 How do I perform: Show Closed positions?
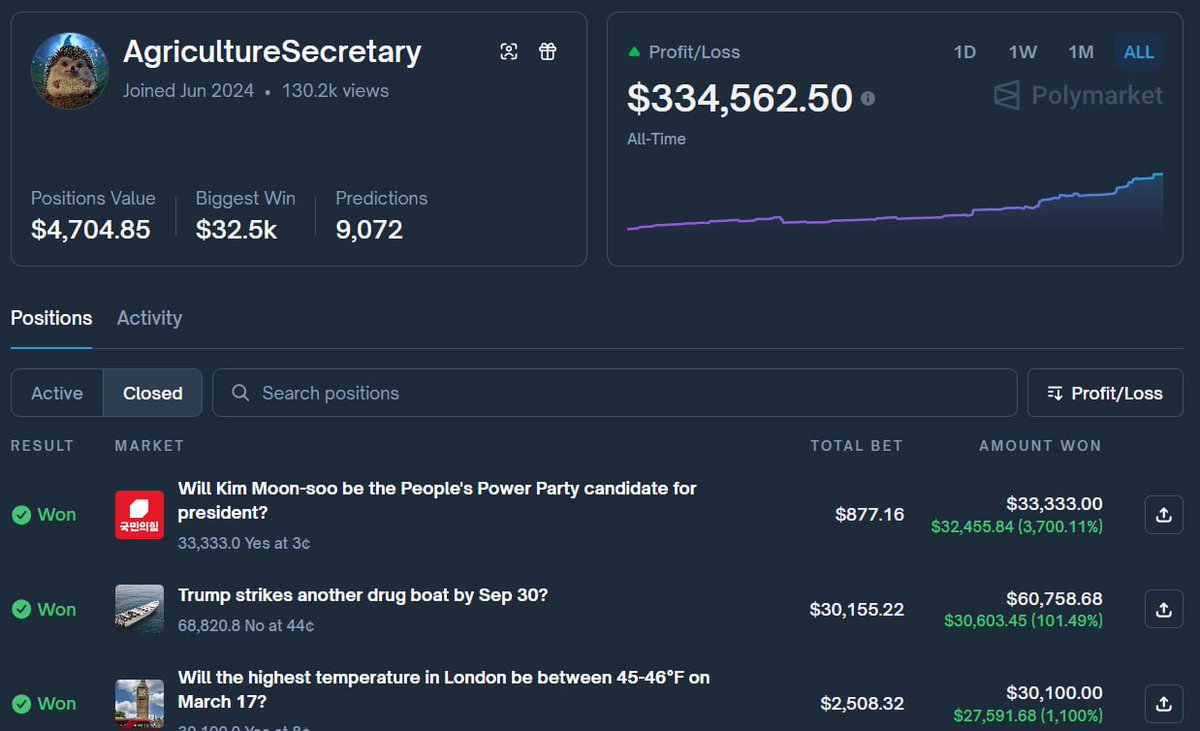tap(153, 393)
